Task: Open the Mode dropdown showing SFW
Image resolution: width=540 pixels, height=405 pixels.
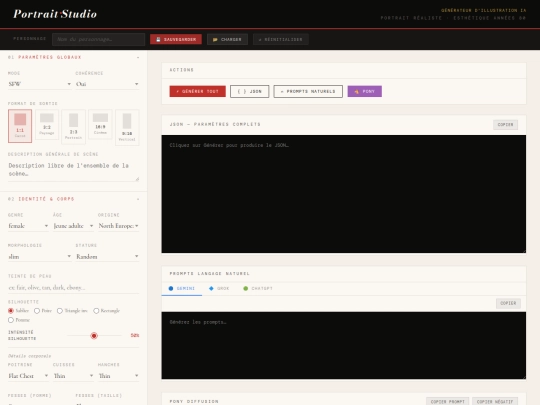Action: click(x=40, y=84)
